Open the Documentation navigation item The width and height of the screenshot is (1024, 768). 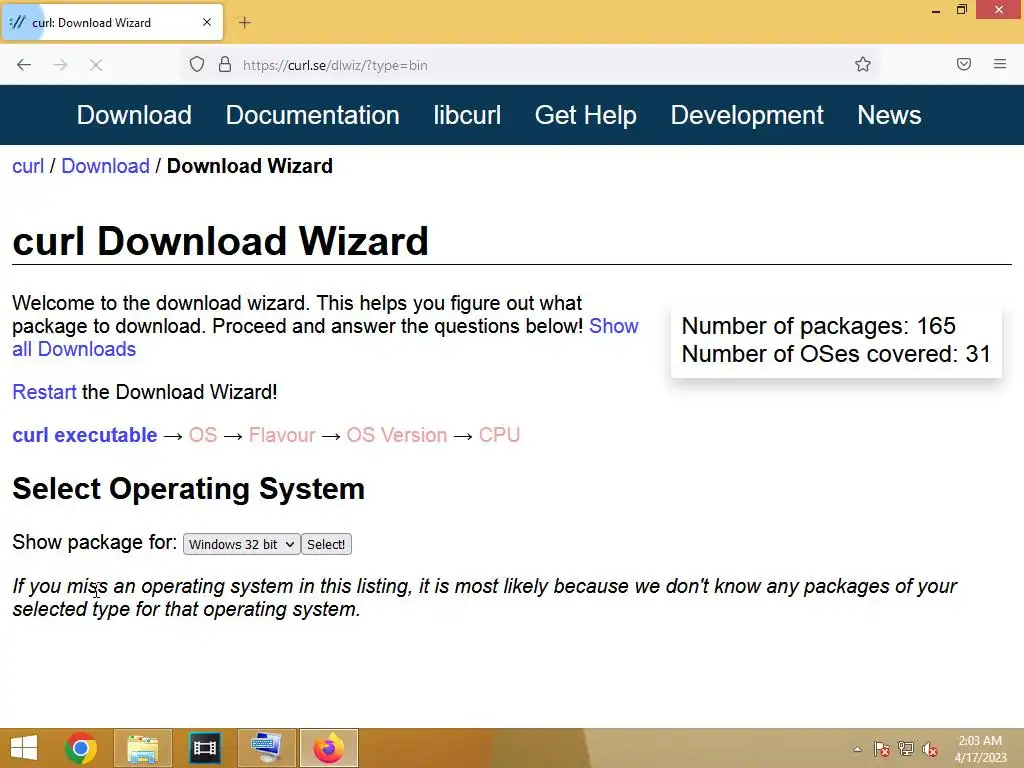click(312, 115)
